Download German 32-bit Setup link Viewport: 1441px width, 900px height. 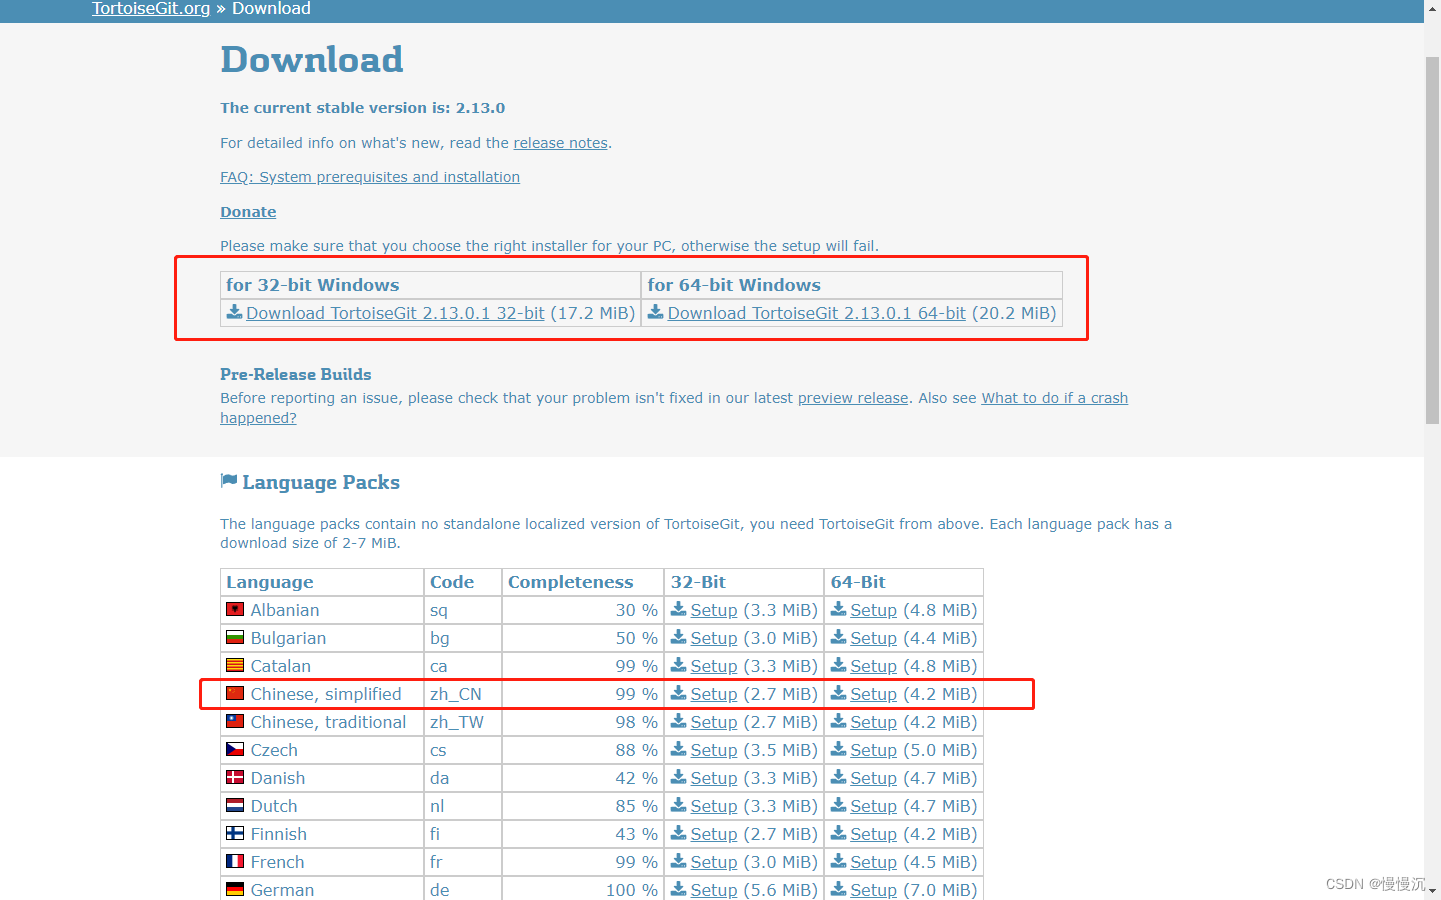point(714,890)
